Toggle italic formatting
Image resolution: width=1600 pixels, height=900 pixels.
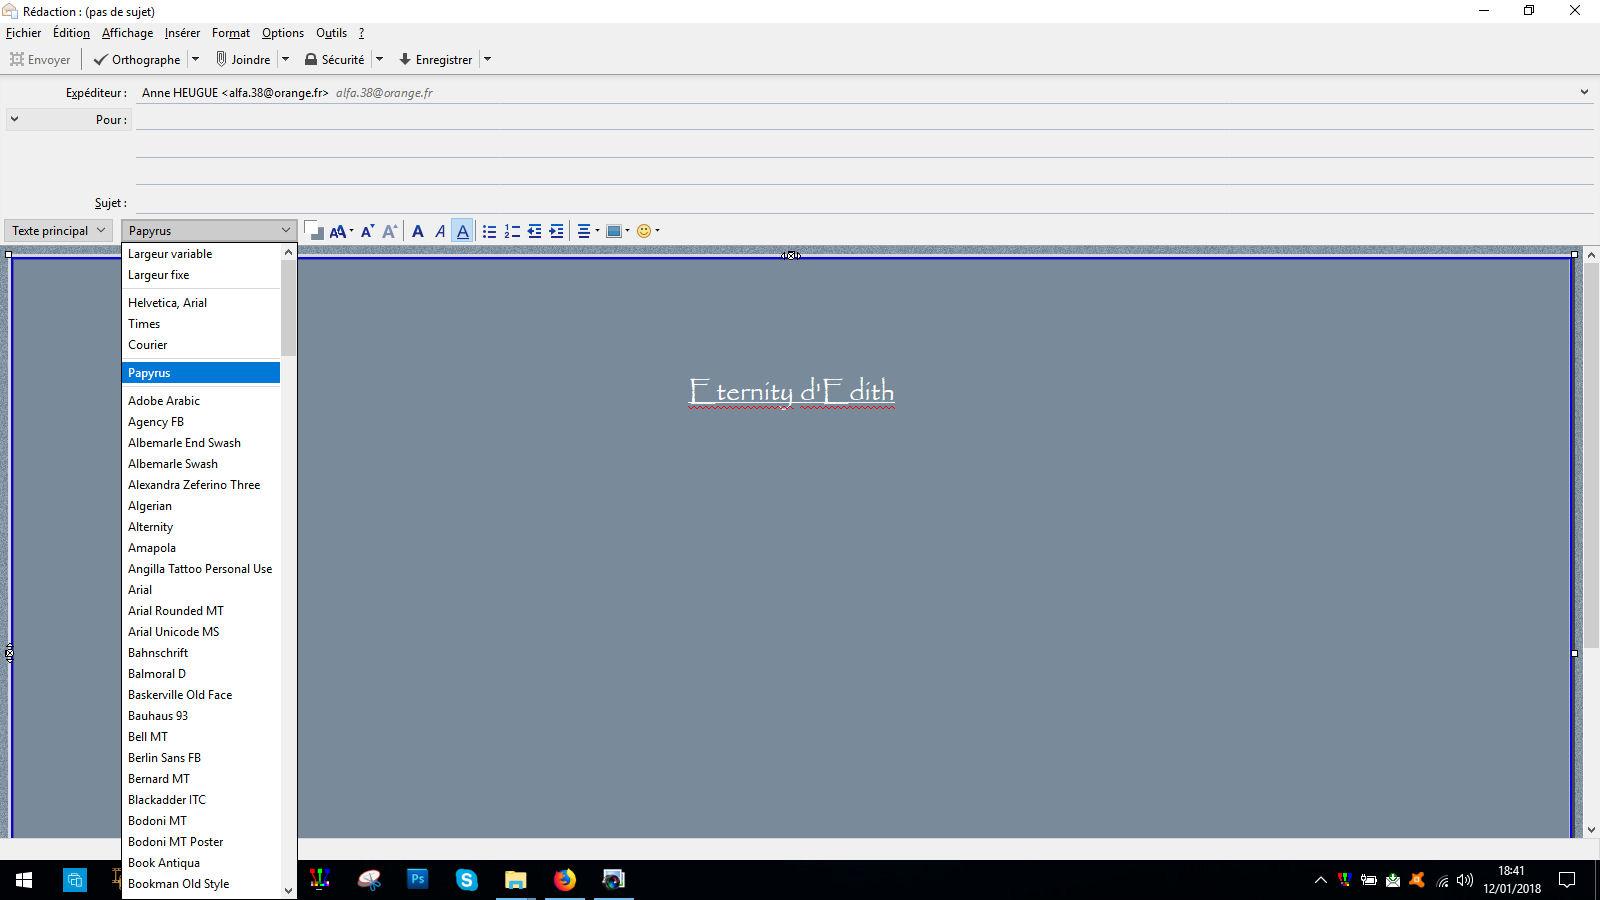[x=440, y=231]
